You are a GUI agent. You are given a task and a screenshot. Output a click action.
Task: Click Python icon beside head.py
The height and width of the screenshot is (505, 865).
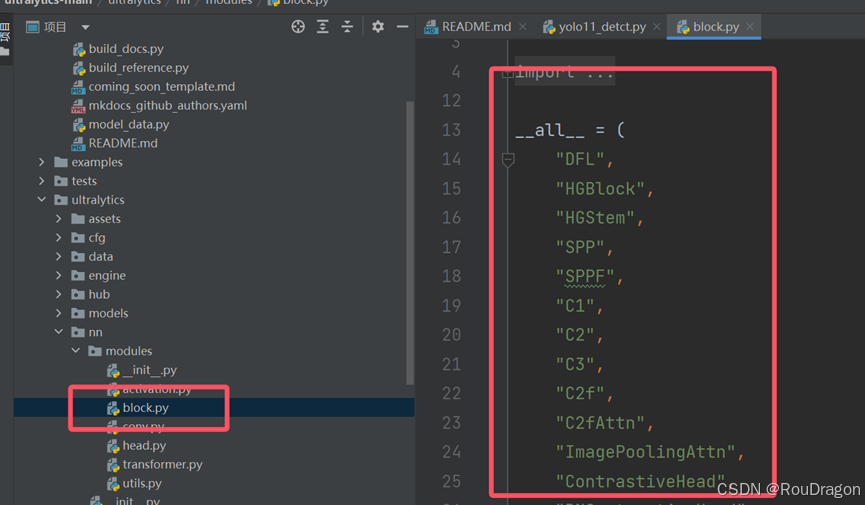(x=113, y=446)
